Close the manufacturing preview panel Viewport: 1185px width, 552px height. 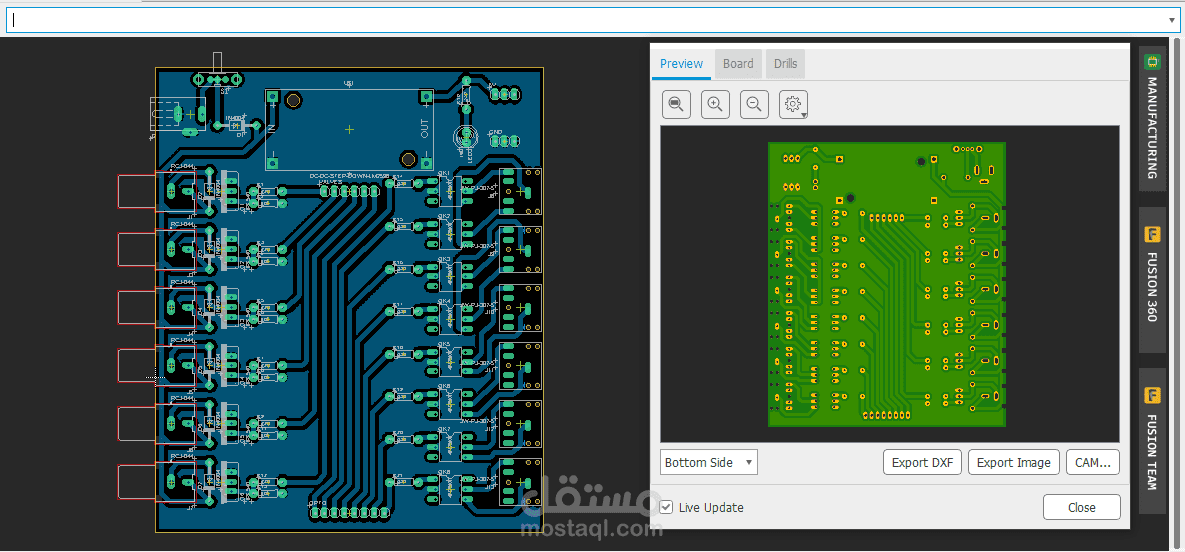click(x=1081, y=507)
